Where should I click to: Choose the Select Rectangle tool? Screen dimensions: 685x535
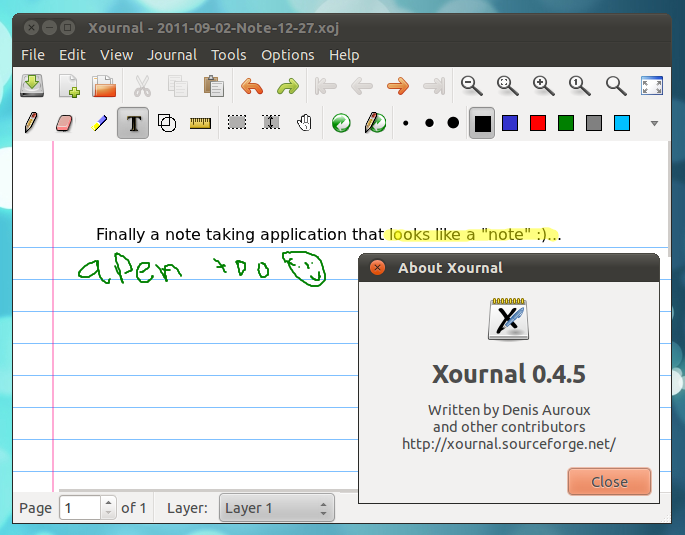[237, 122]
